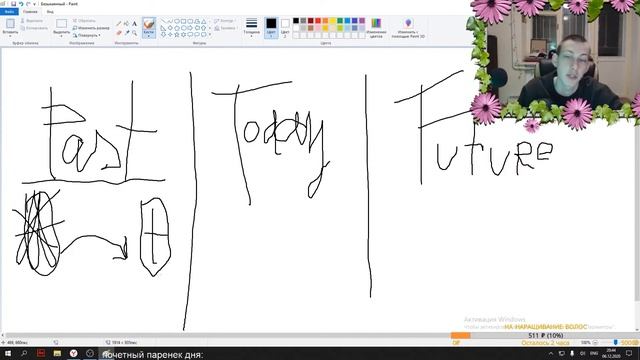Select the Pencil tool
The height and width of the screenshot is (360, 640).
(119, 23)
